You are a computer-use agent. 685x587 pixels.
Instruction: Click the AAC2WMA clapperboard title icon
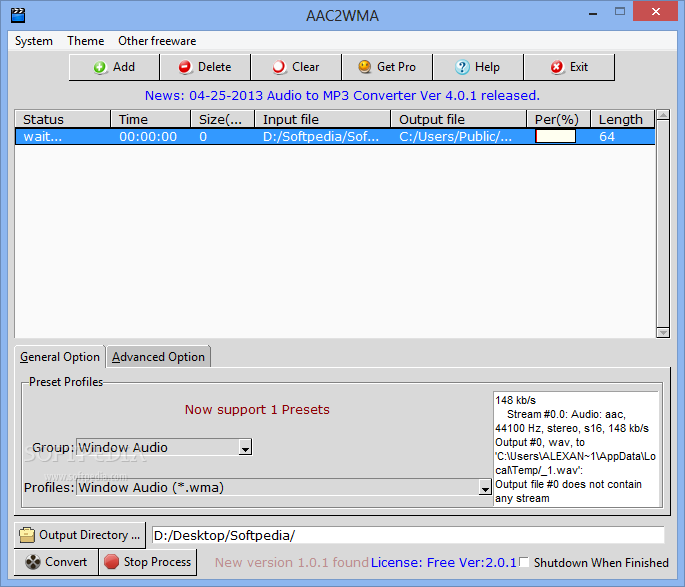tap(18, 15)
